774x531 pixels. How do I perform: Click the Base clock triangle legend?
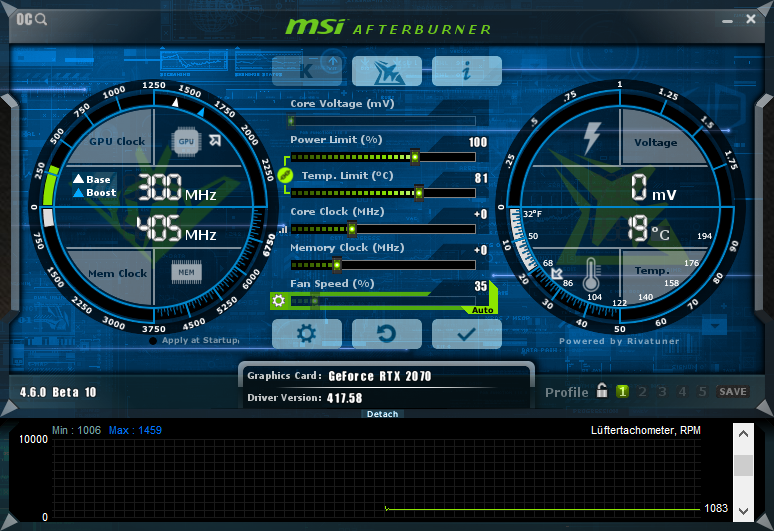pos(92,179)
